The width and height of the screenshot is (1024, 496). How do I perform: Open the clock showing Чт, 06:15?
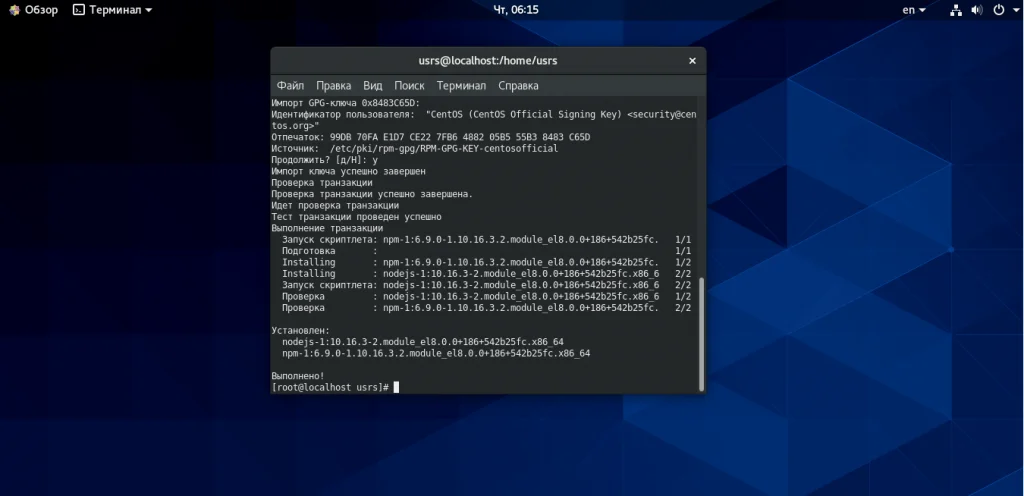tap(516, 10)
